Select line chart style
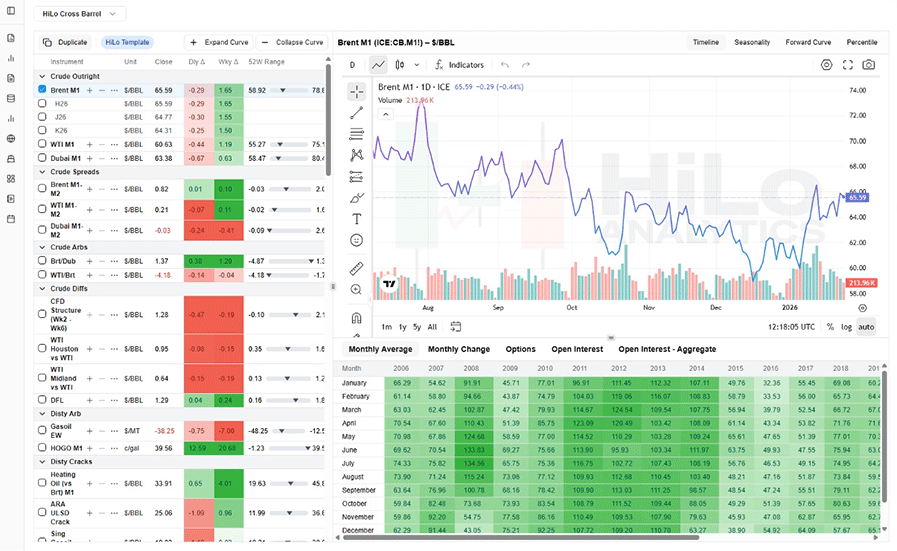The height and width of the screenshot is (551, 897). tap(378, 65)
